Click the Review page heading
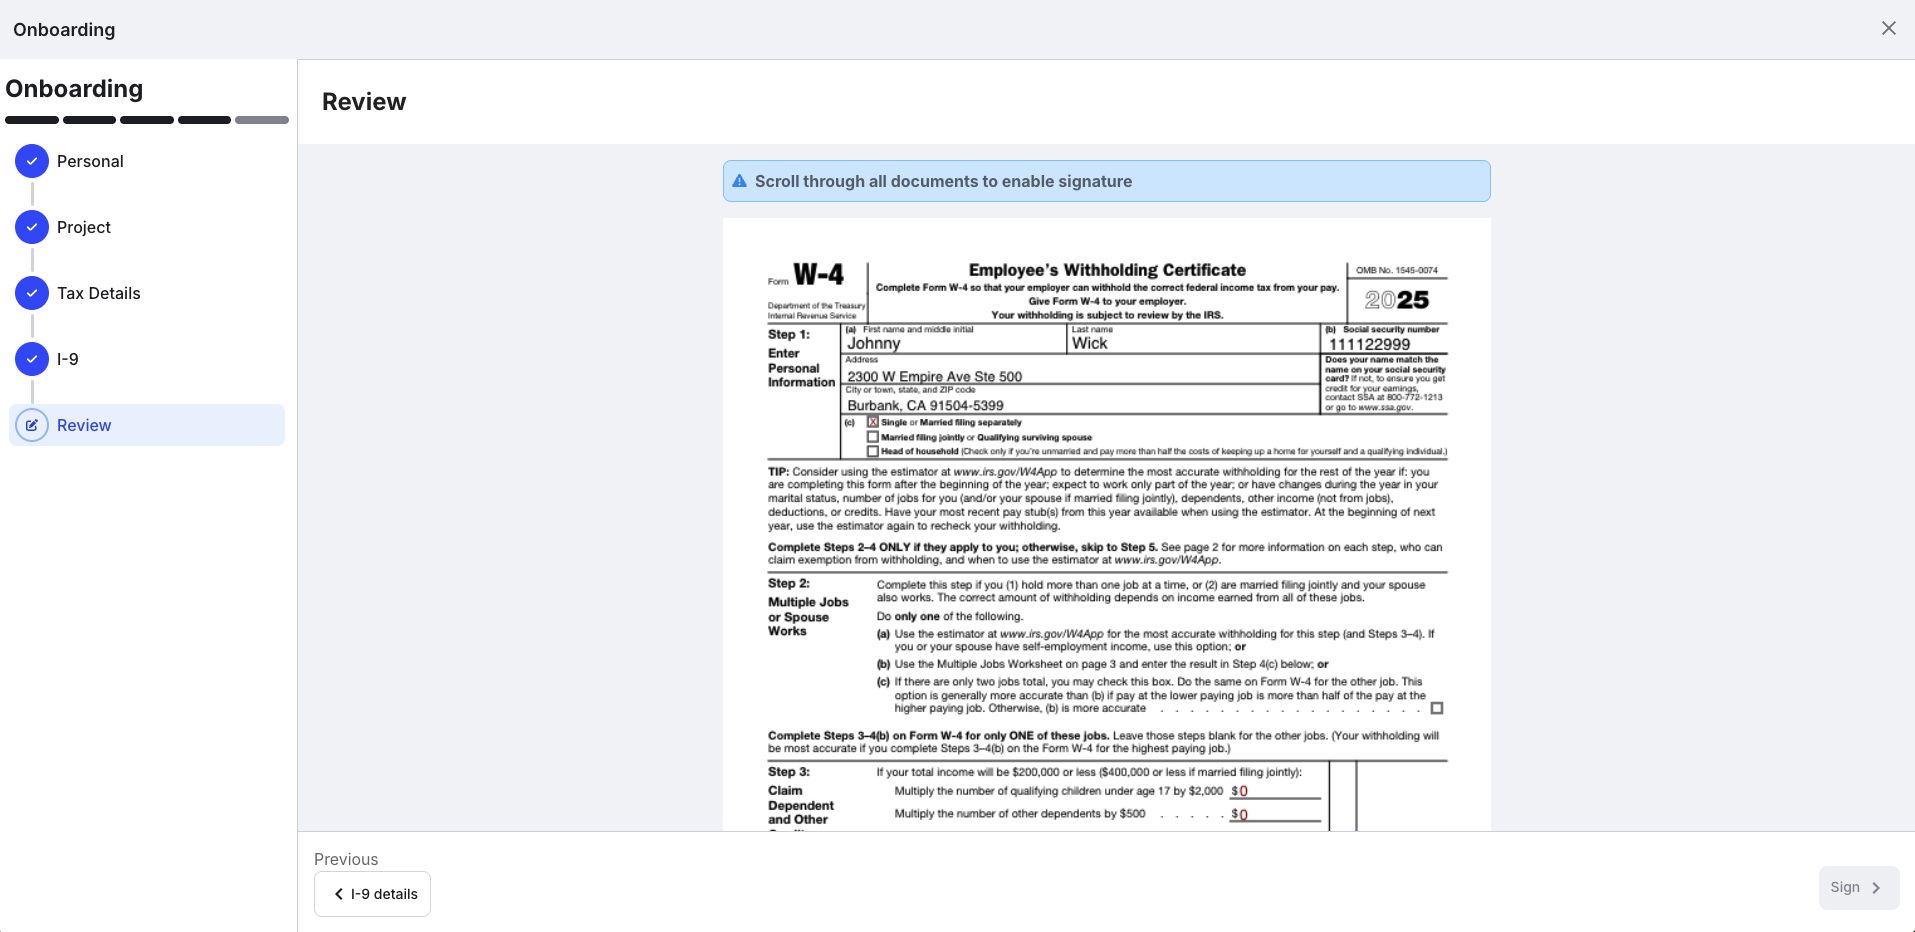This screenshot has width=1915, height=932. (364, 102)
